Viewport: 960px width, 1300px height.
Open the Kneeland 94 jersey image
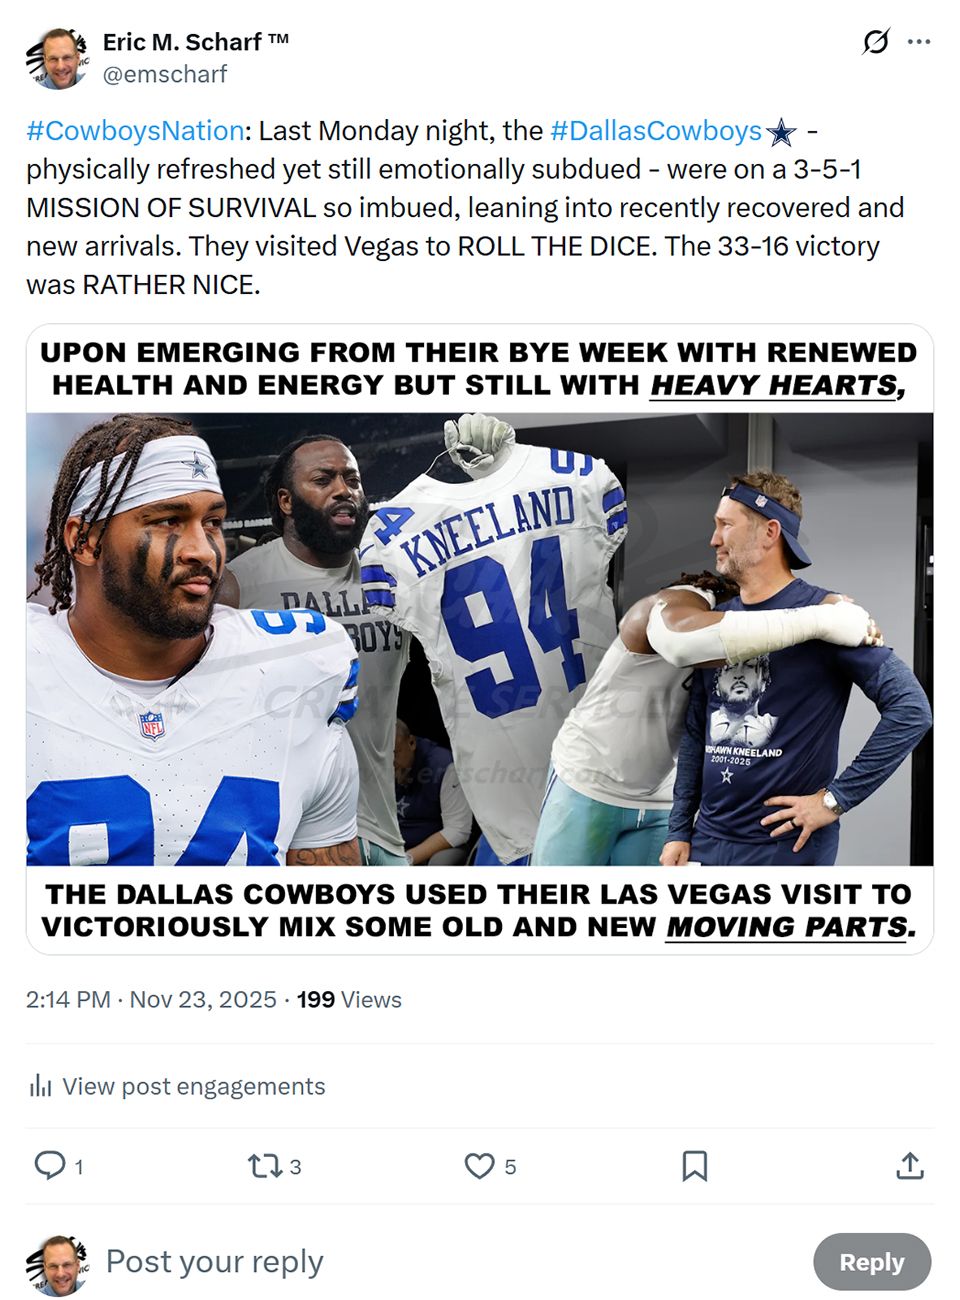[x=480, y=639]
